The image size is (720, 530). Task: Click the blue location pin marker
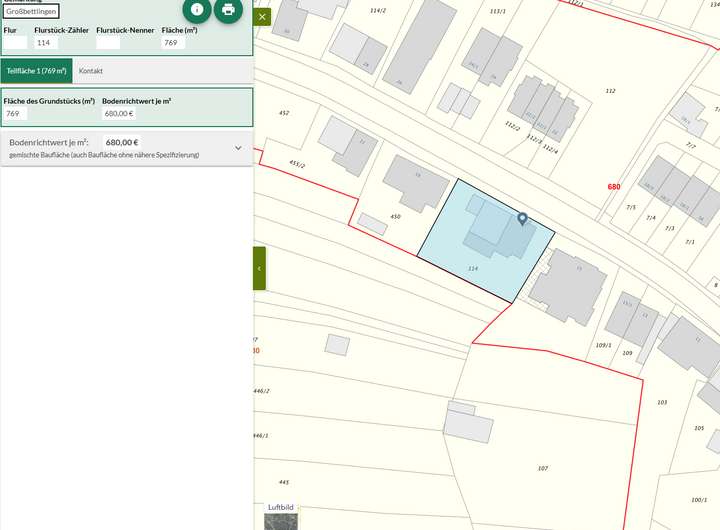[521, 218]
